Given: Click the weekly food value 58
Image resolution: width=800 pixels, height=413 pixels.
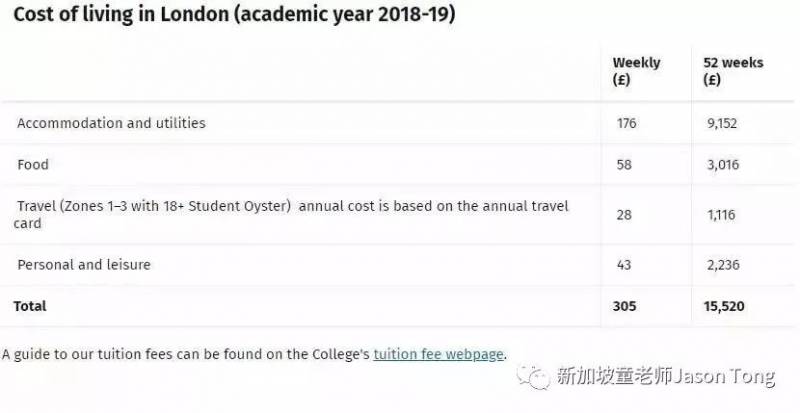Looking at the screenshot, I should pos(624,164).
